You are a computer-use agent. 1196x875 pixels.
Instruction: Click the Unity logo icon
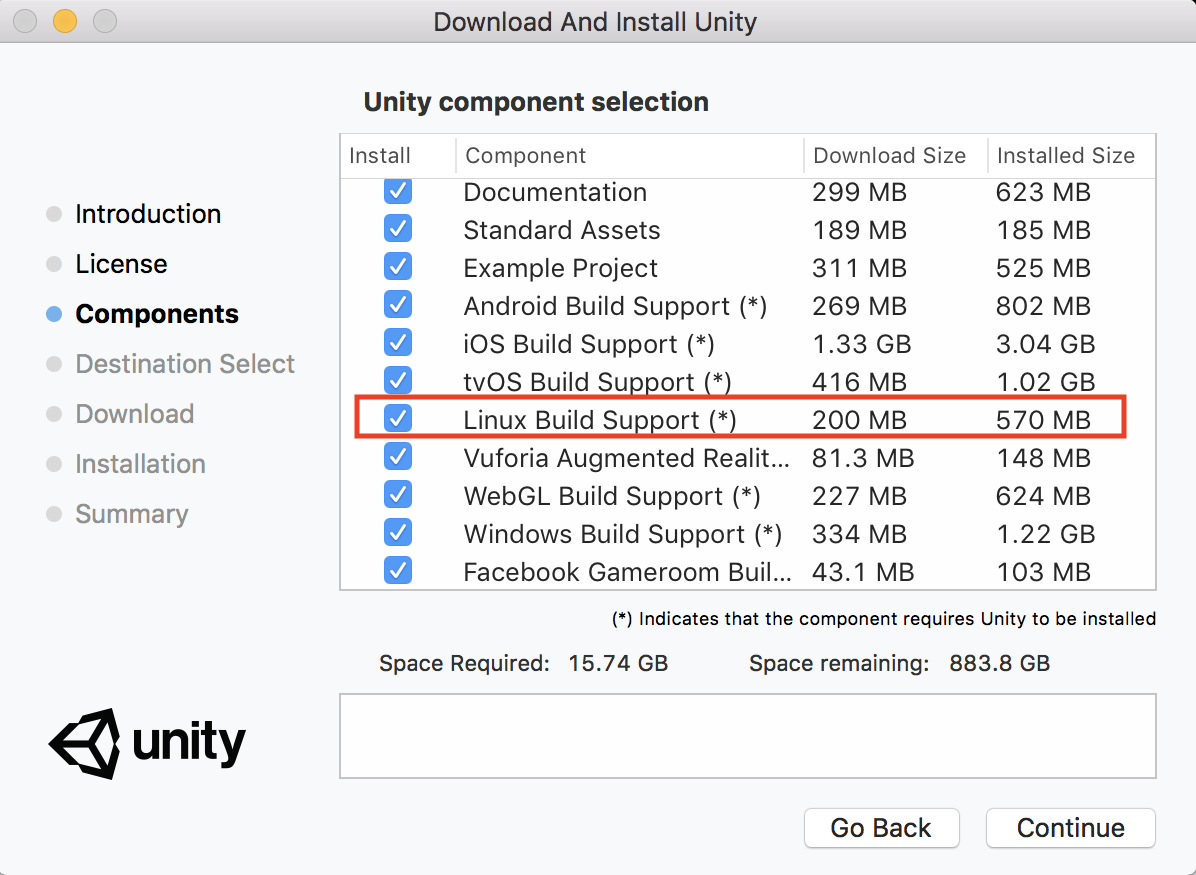pyautogui.click(x=85, y=743)
